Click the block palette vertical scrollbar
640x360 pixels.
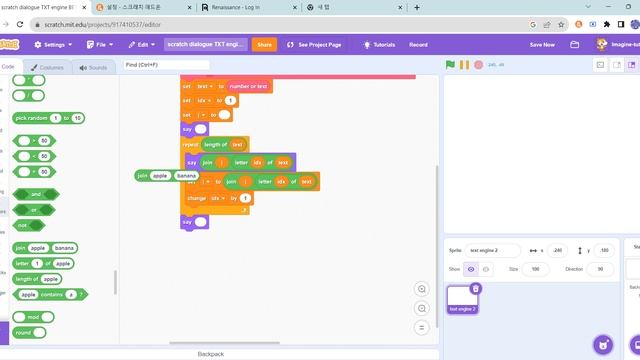(x=116, y=282)
